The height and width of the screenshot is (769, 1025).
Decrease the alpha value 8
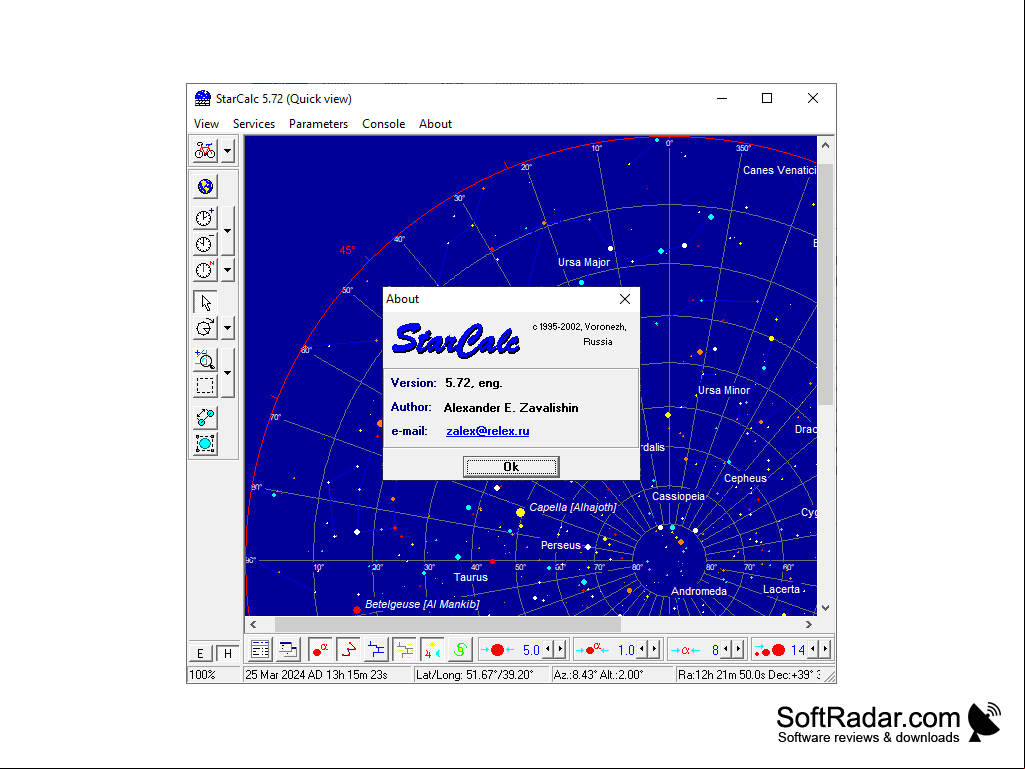coord(727,649)
